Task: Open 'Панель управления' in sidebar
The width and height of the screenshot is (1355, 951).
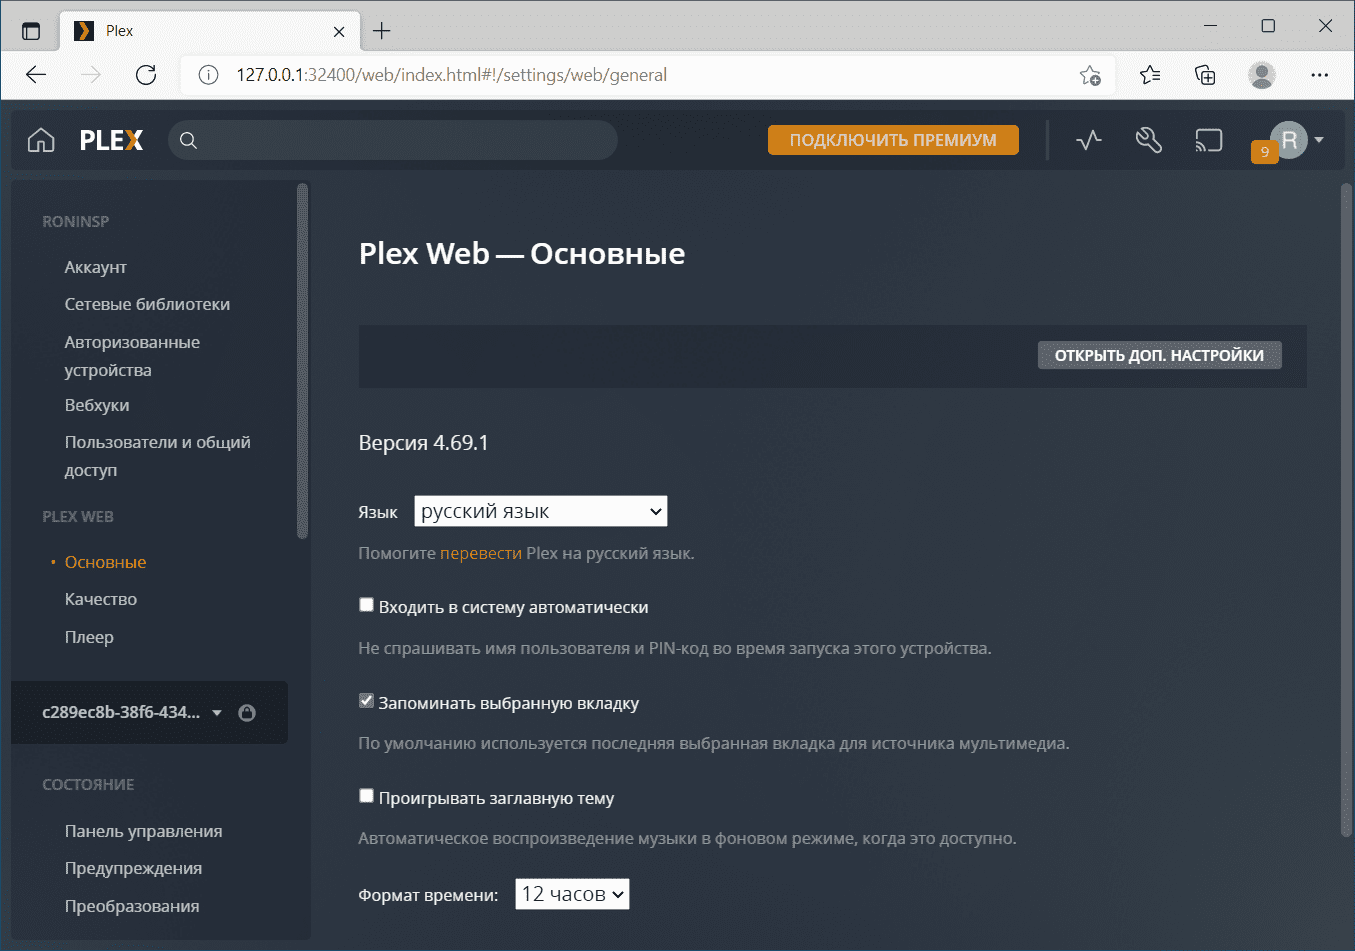Action: click(144, 831)
